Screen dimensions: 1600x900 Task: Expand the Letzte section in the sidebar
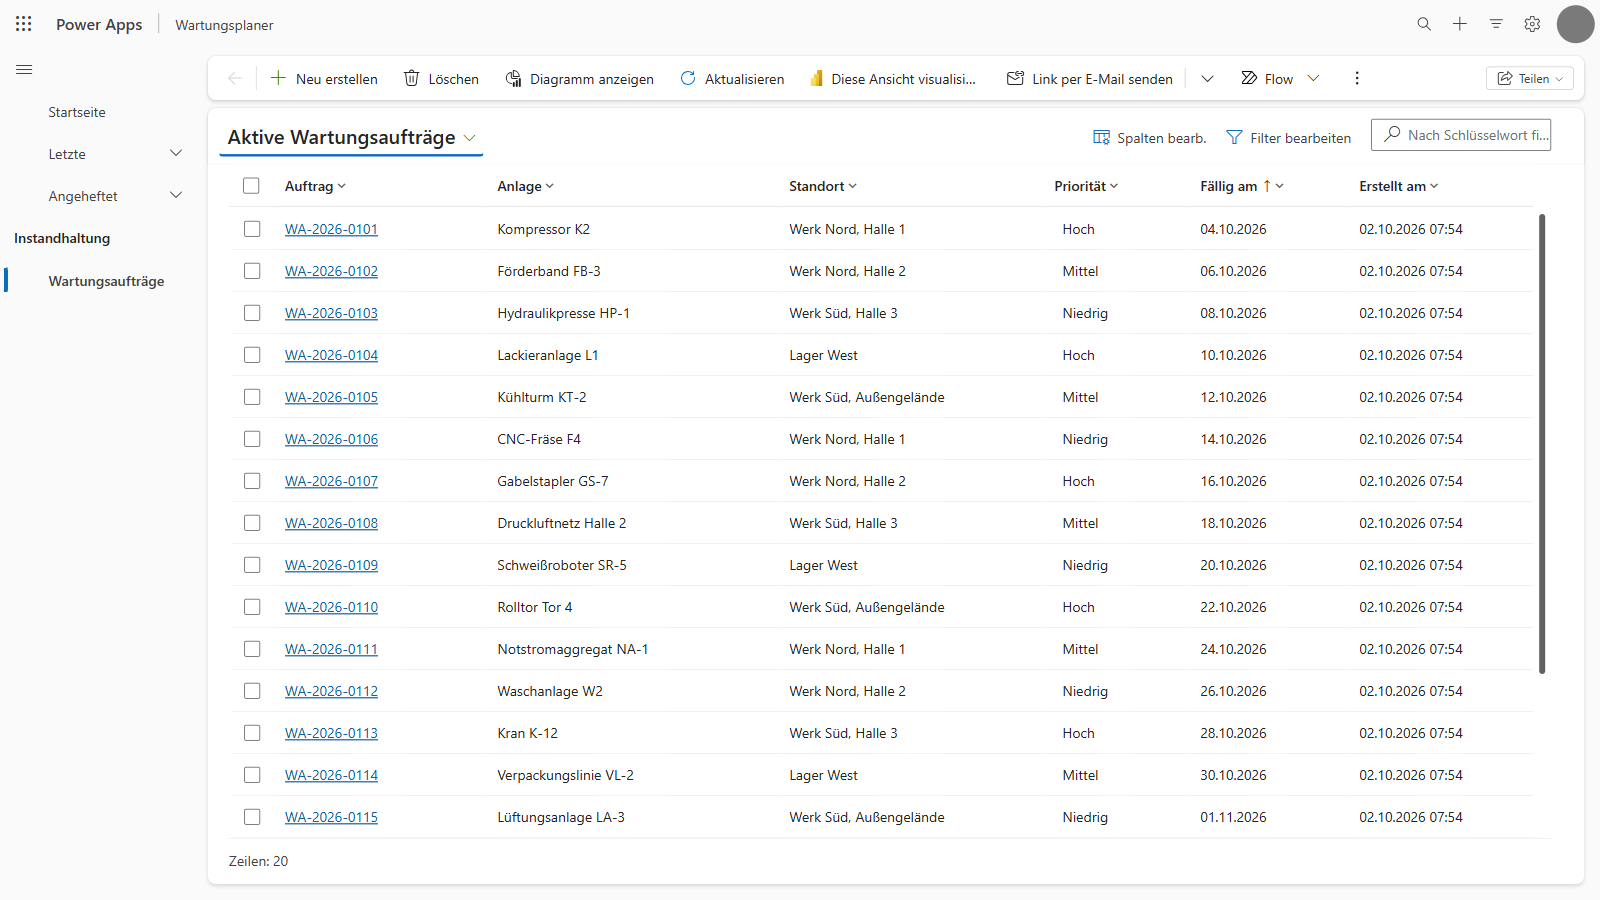pyautogui.click(x=176, y=153)
